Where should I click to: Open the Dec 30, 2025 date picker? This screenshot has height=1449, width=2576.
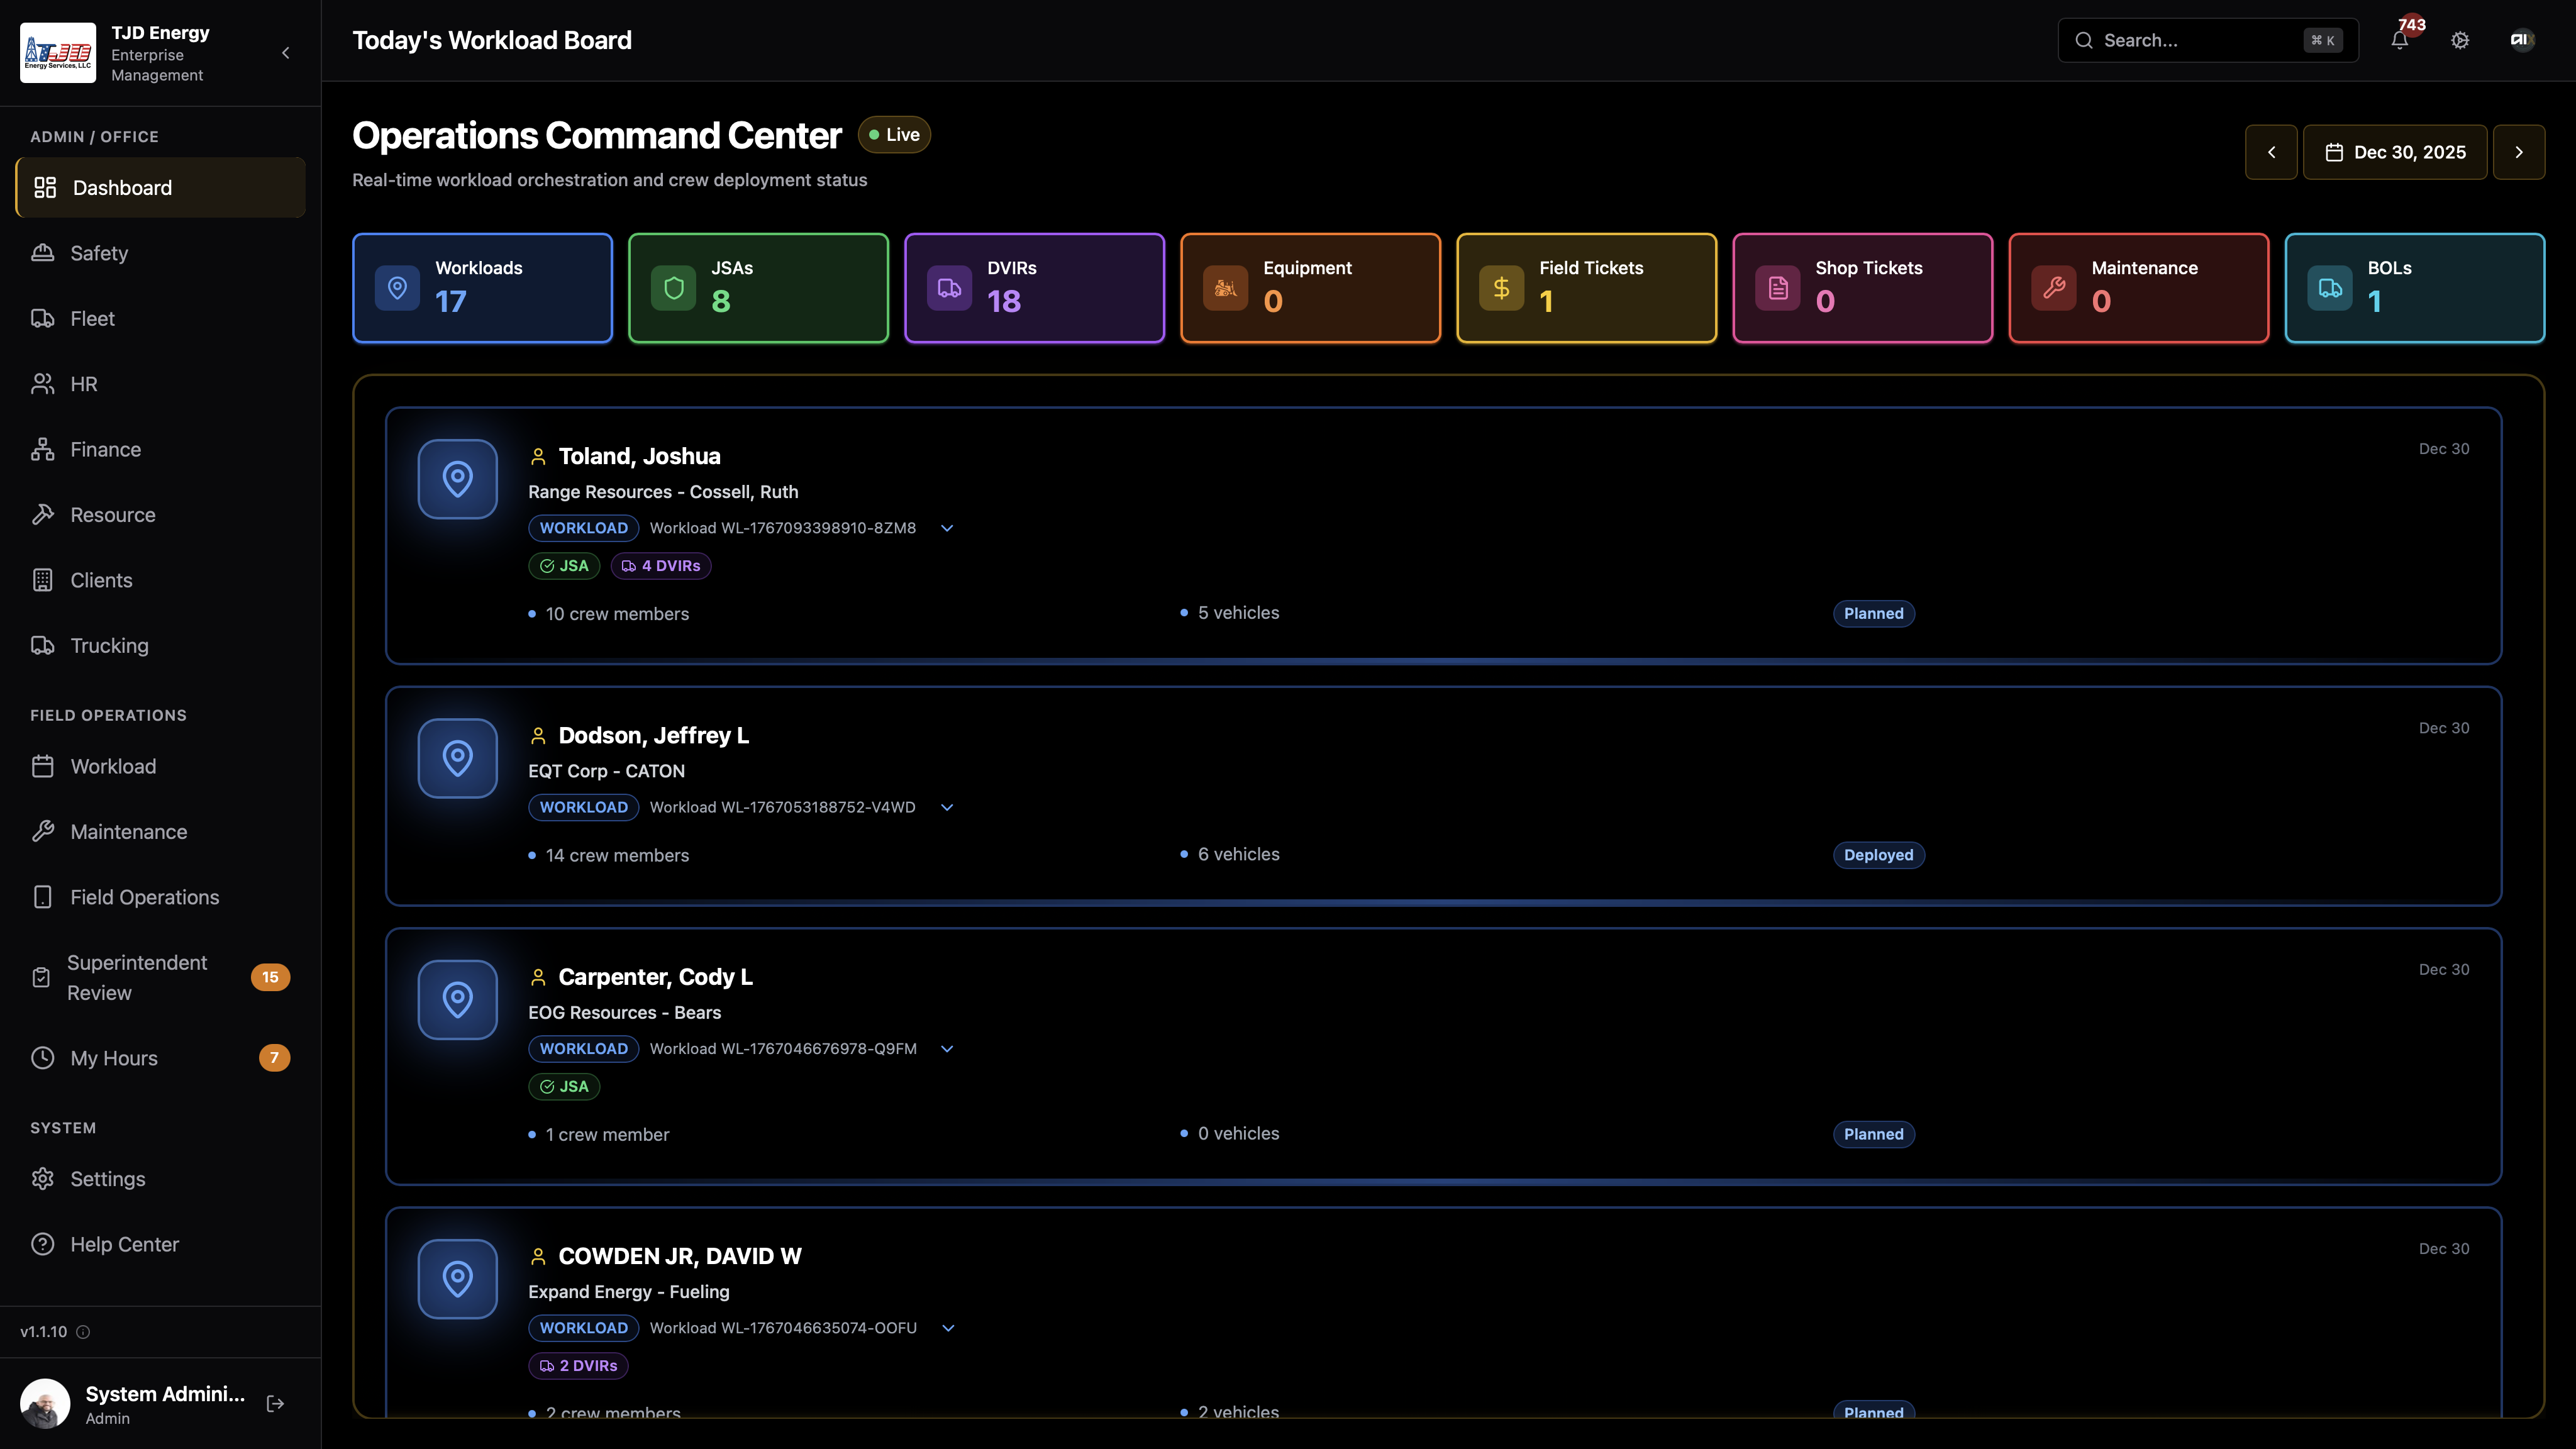coord(2395,152)
